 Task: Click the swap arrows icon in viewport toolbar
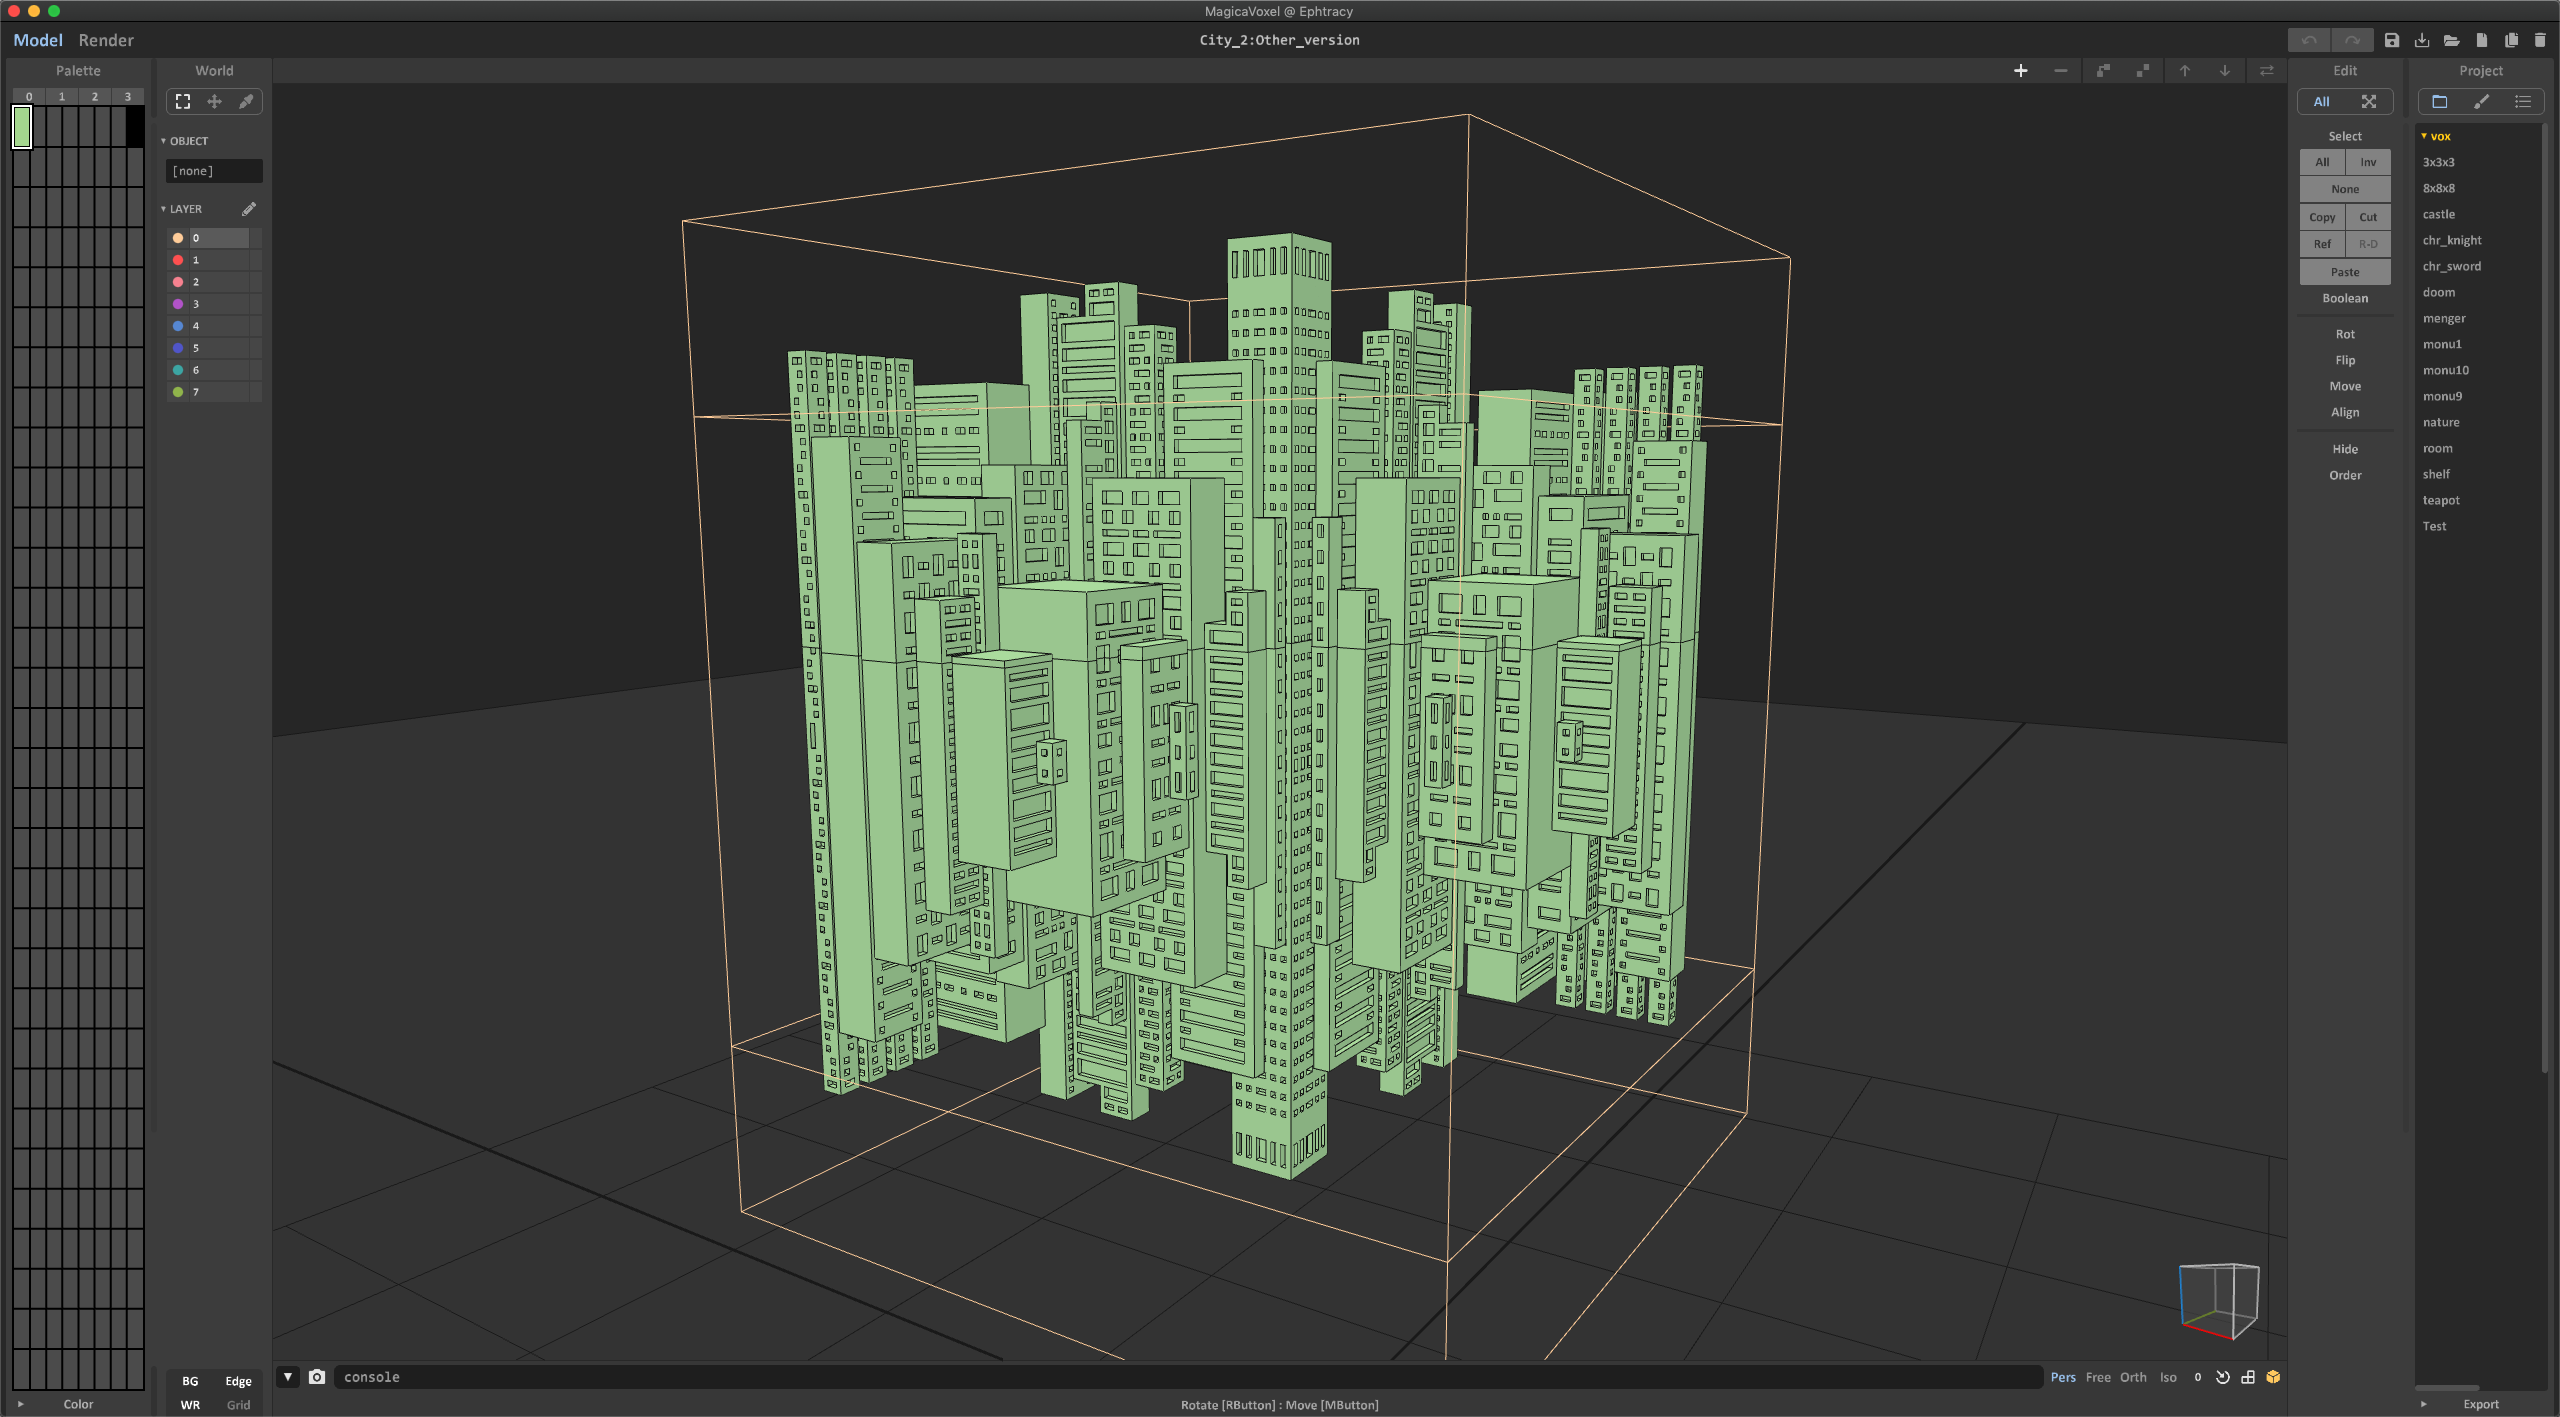click(2267, 71)
